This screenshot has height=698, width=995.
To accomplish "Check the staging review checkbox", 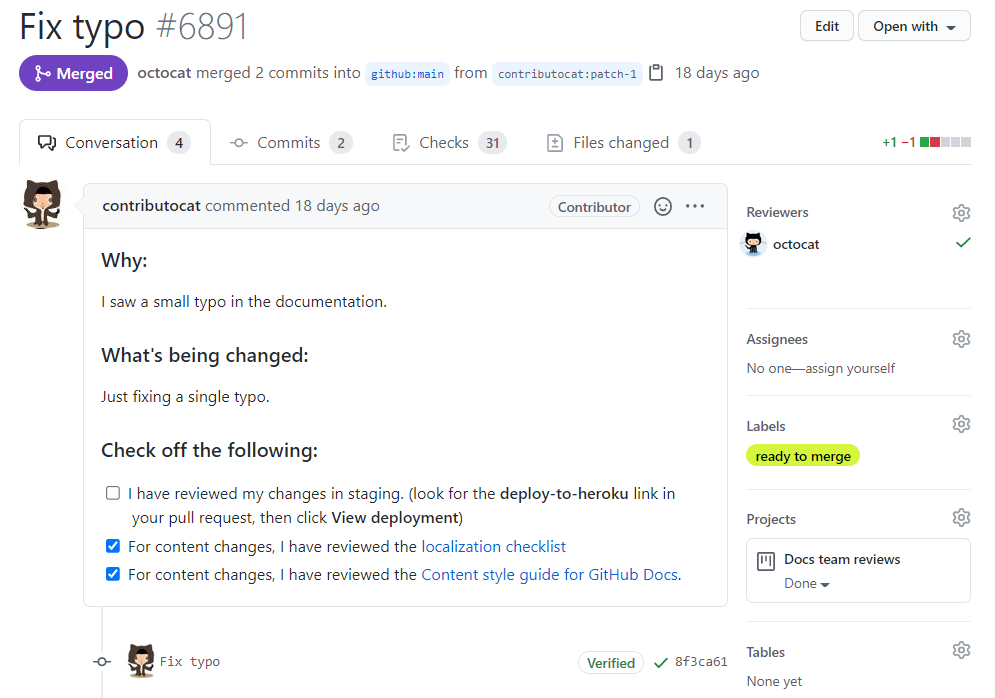I will tap(112, 492).
